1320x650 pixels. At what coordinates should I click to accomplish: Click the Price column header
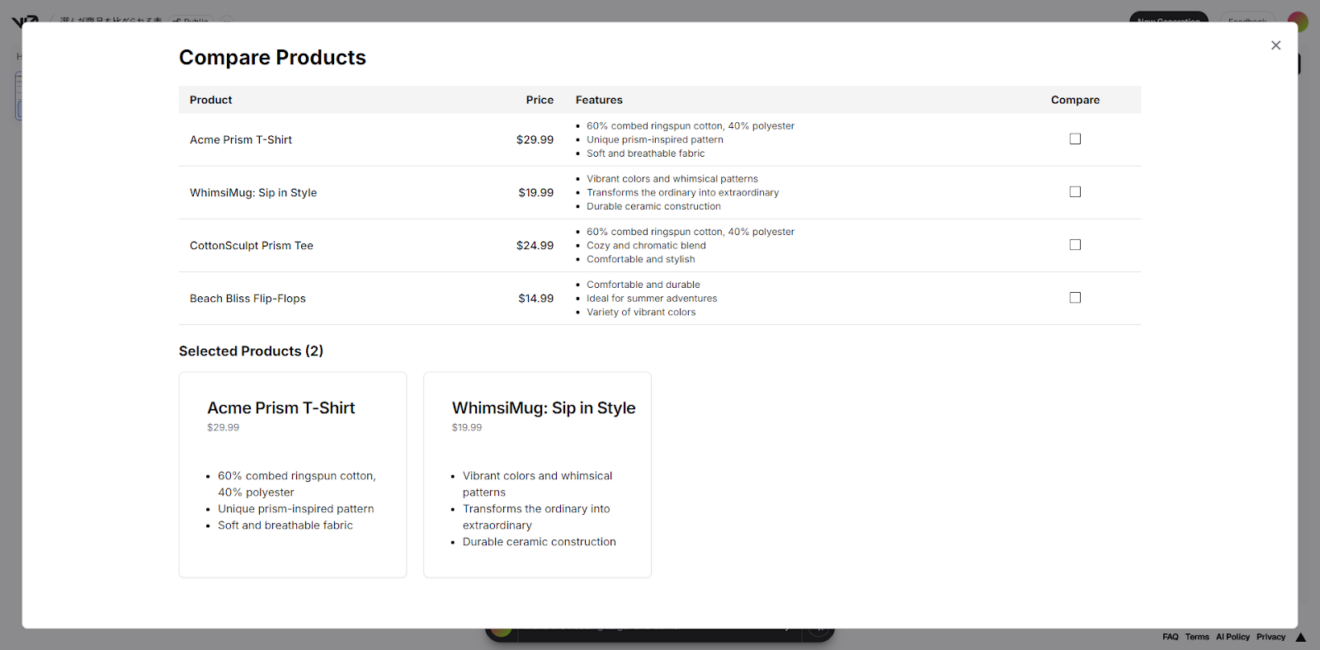pyautogui.click(x=539, y=100)
